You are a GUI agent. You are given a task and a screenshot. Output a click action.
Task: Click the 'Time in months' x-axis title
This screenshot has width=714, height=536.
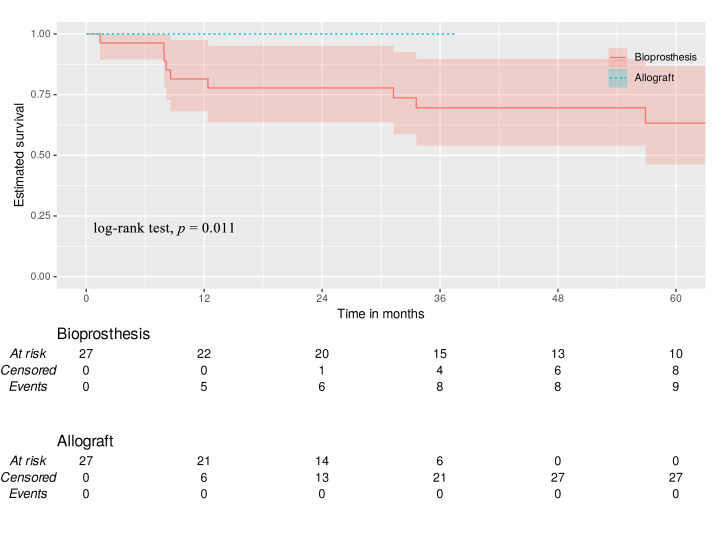coord(380,314)
